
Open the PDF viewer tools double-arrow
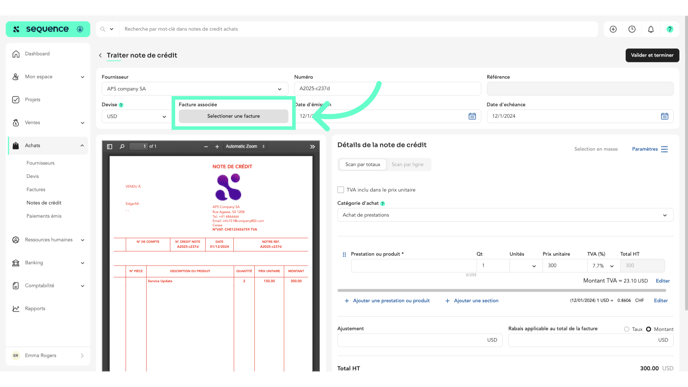tap(312, 147)
